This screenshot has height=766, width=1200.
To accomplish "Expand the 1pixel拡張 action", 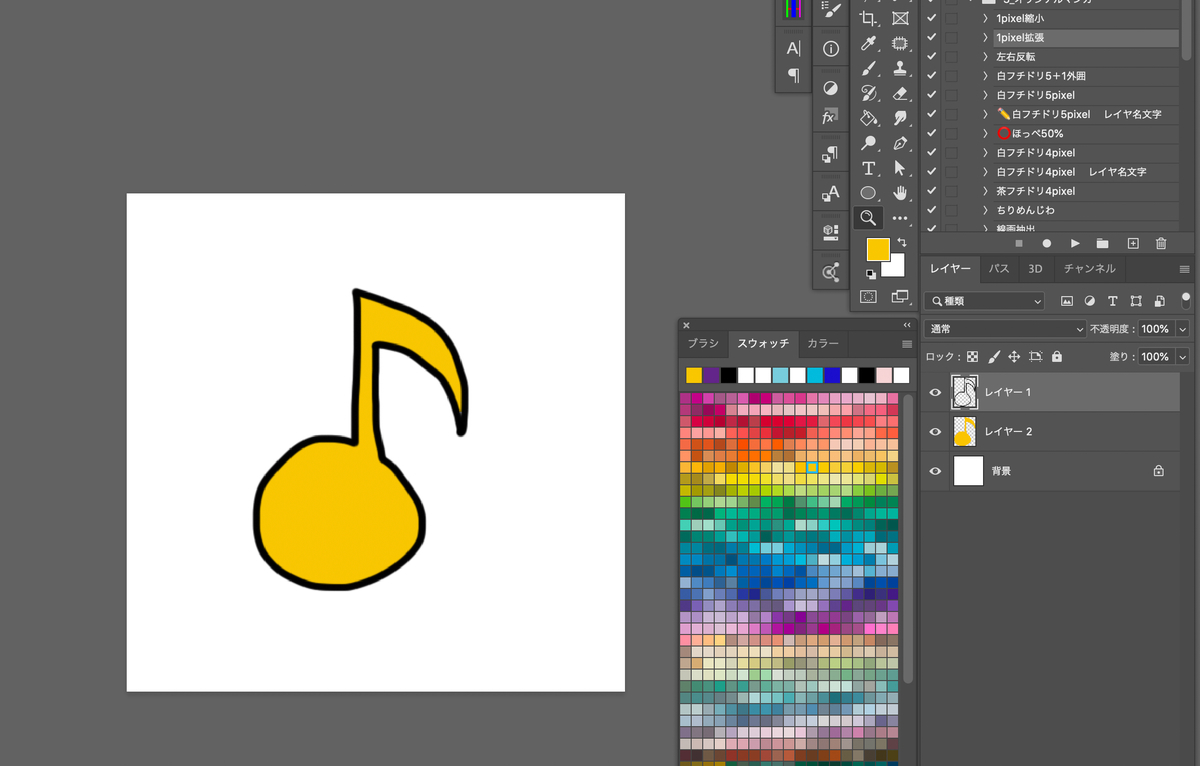I will coord(985,37).
